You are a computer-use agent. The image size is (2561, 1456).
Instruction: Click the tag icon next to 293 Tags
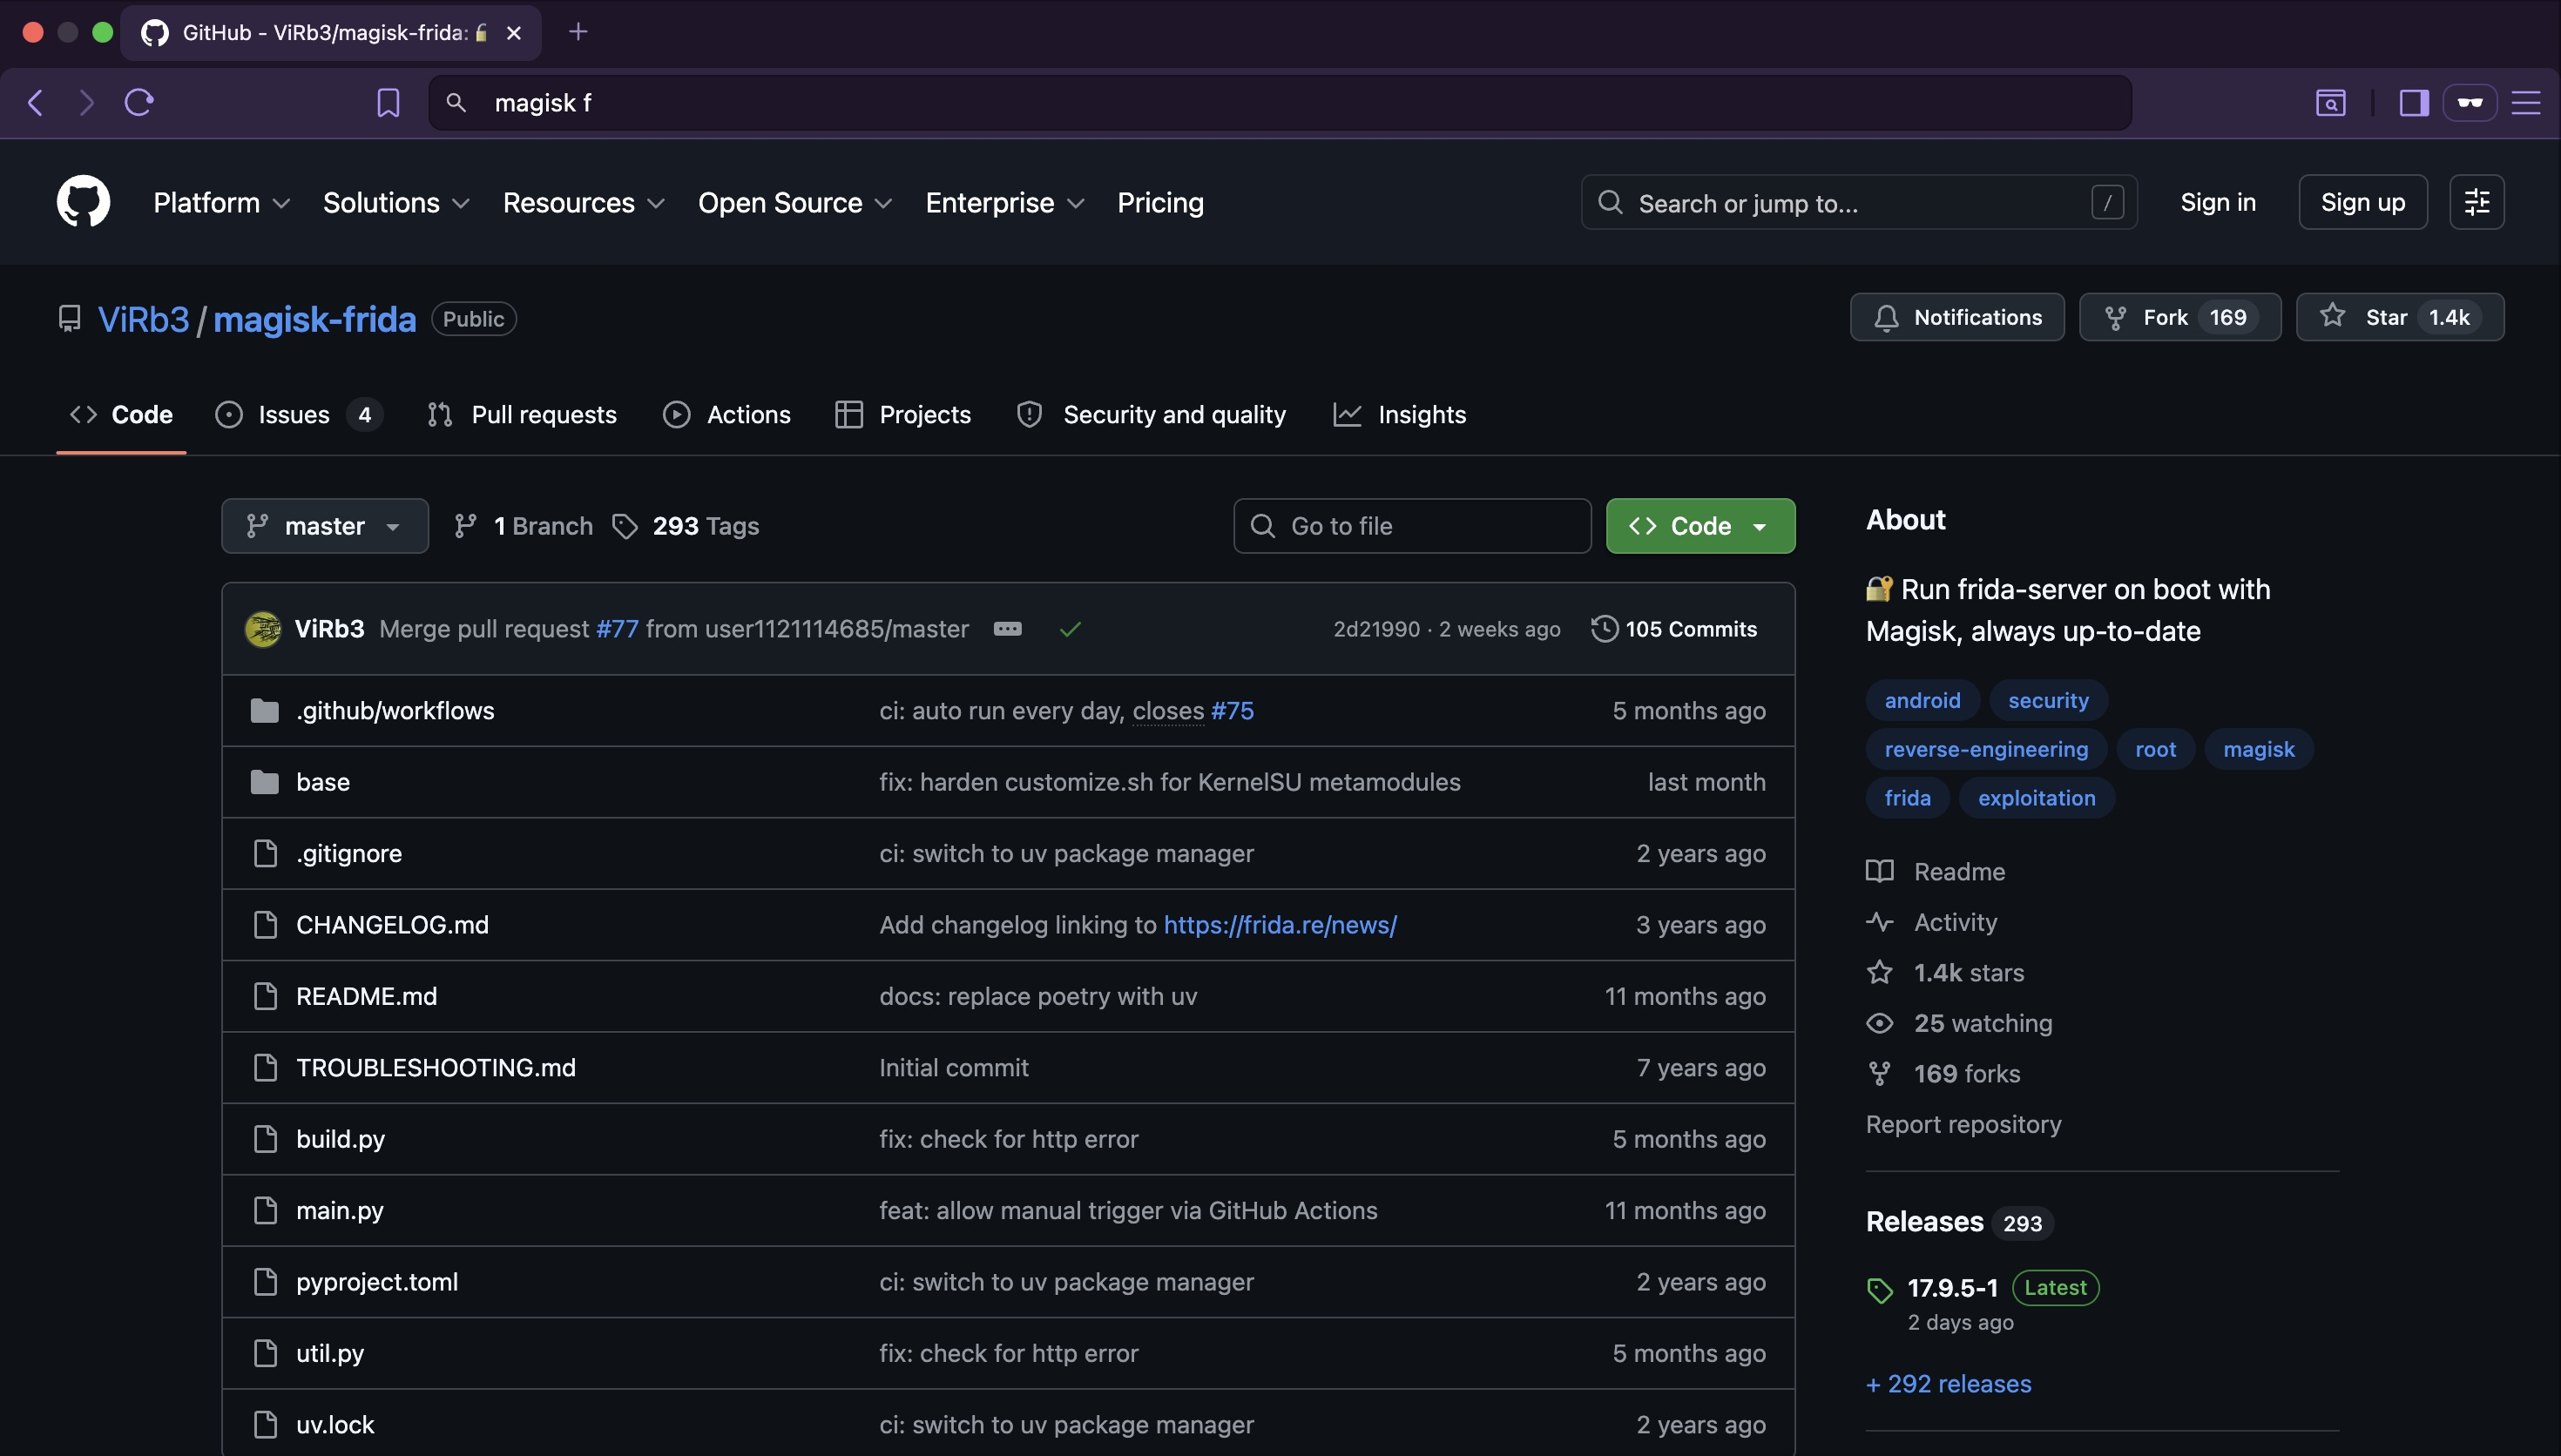pos(625,526)
